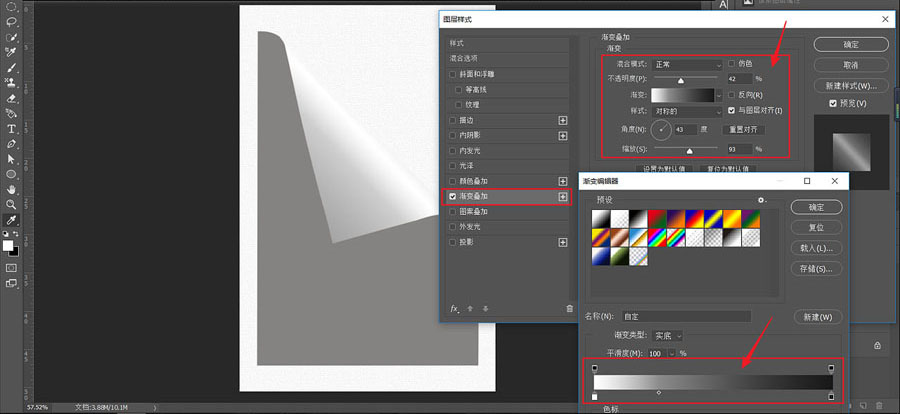Enable the 等高线 checkbox
This screenshot has height=414, width=900.
459,90
